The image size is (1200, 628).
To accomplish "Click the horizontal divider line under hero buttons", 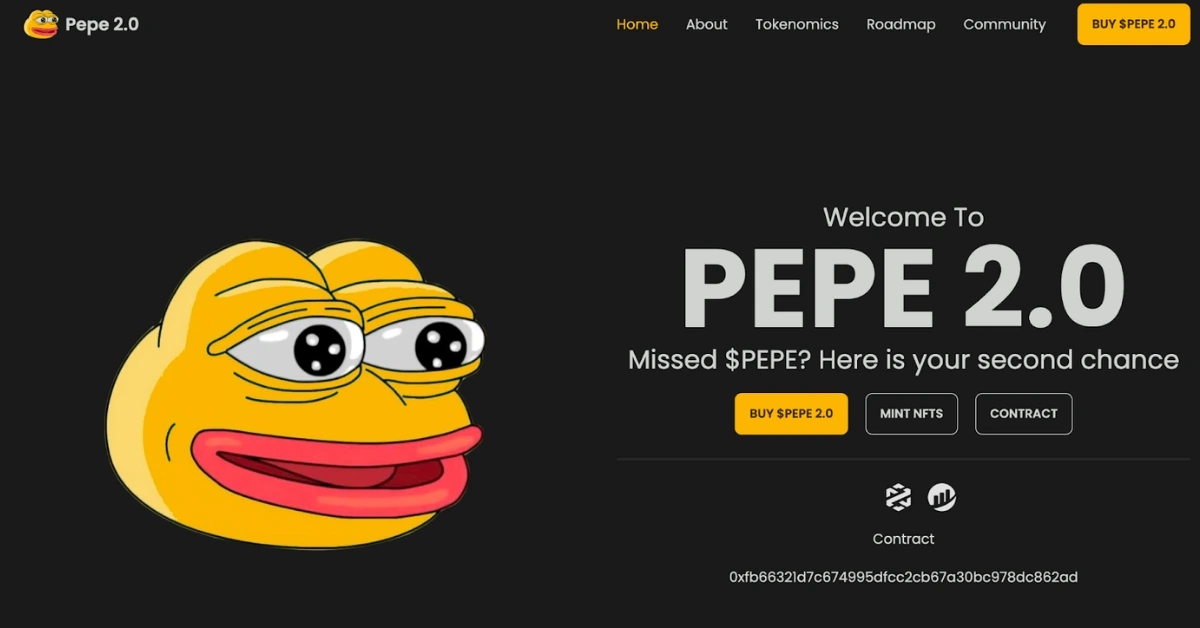I will point(903,459).
